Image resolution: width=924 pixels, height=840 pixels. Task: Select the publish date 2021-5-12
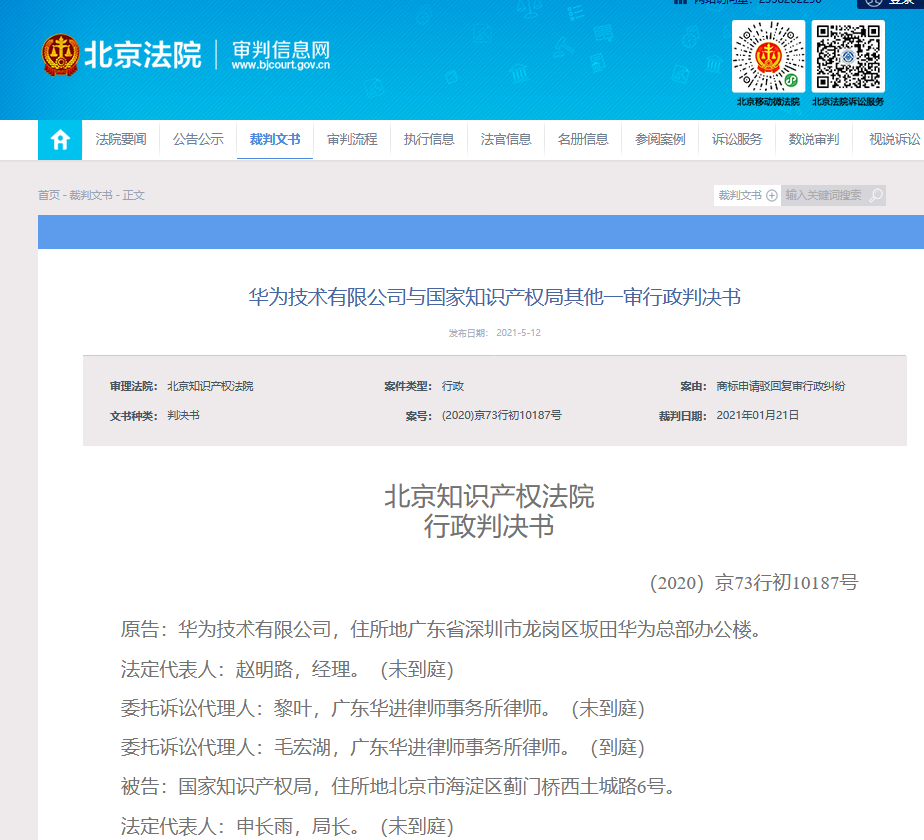point(518,333)
